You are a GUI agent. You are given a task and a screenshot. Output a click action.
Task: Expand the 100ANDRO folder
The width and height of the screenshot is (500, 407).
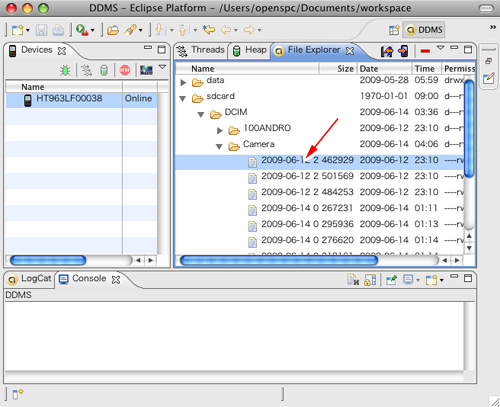pyautogui.click(x=220, y=130)
